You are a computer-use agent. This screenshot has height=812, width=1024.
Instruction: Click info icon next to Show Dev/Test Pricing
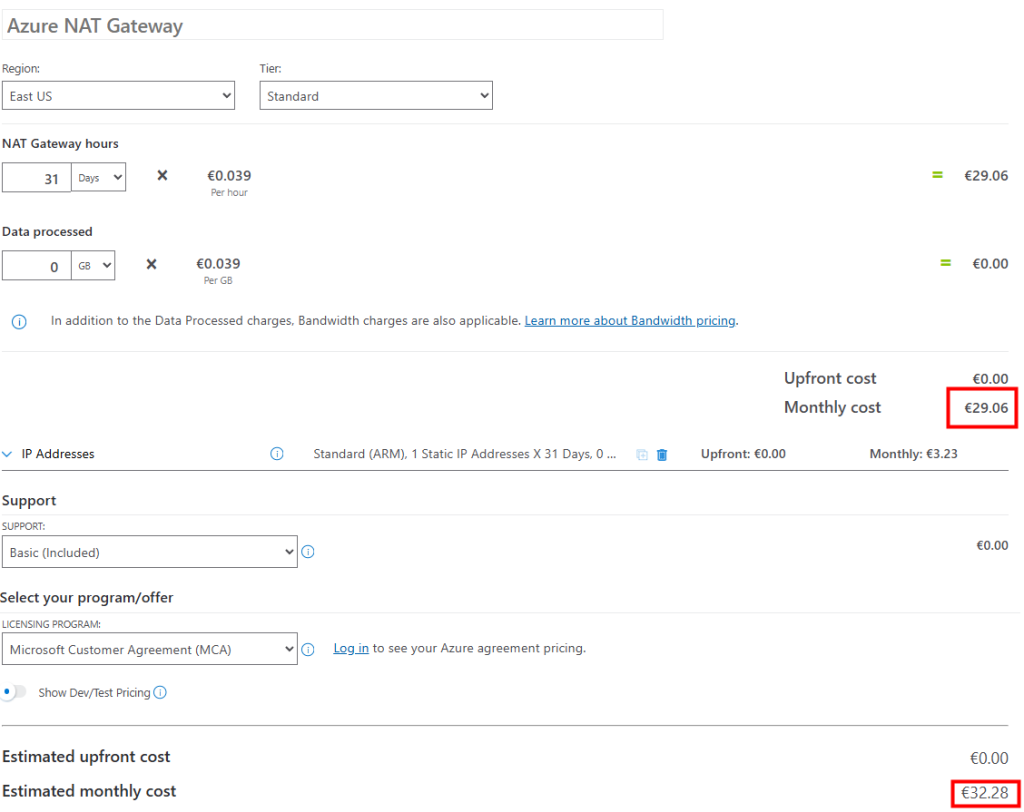click(160, 692)
